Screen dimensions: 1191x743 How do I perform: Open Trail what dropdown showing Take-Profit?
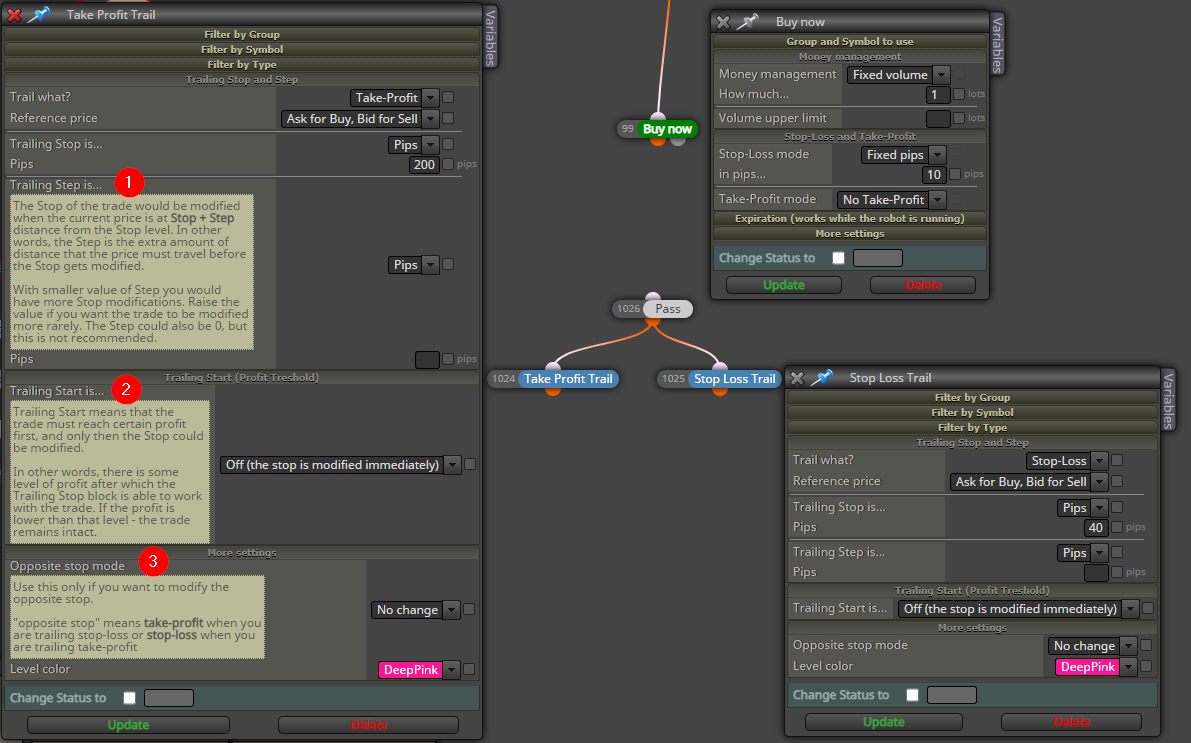point(394,97)
